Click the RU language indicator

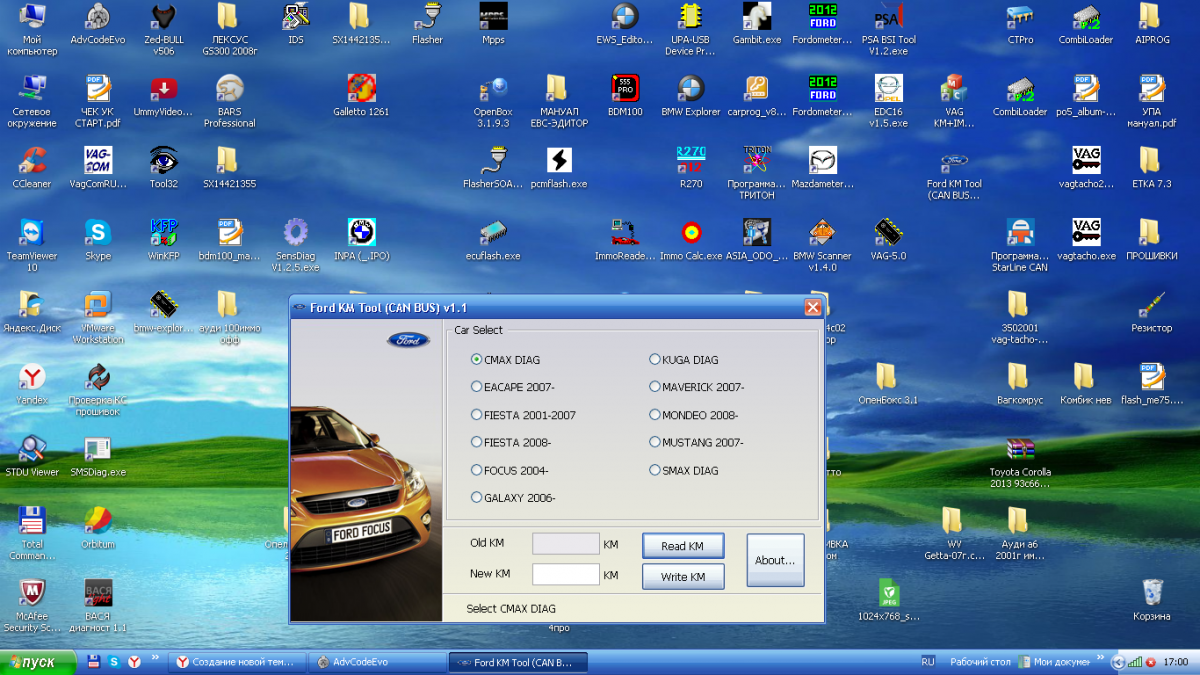coord(928,662)
